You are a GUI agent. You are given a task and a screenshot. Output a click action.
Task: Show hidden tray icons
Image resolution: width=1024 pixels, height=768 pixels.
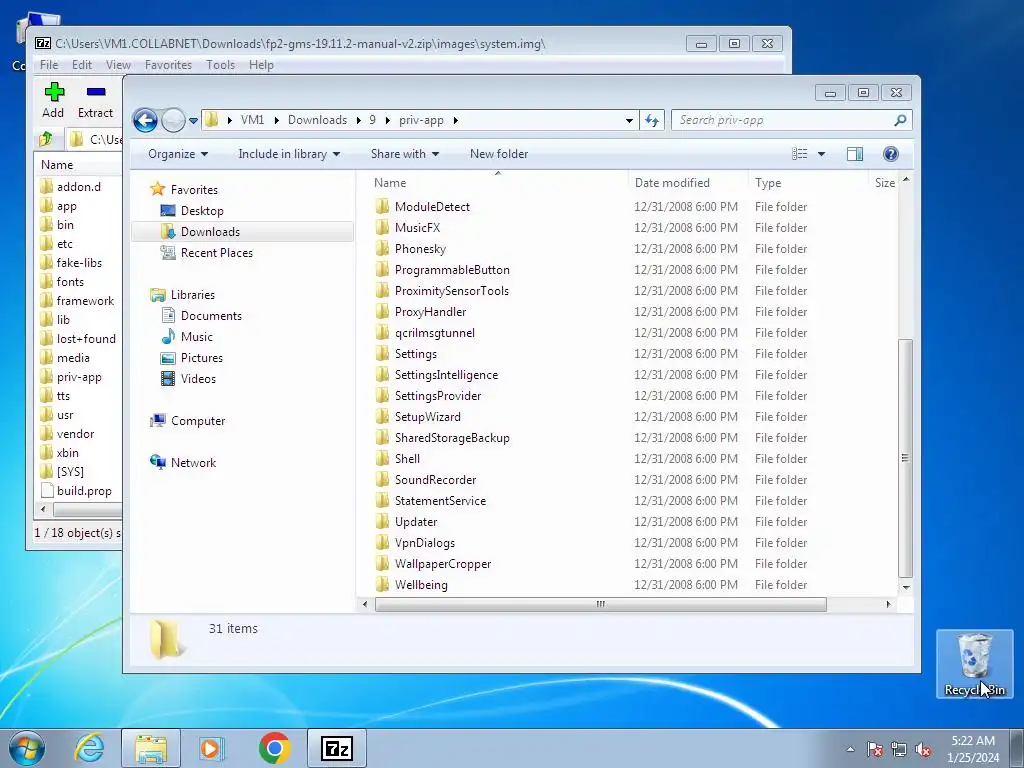pyautogui.click(x=850, y=749)
